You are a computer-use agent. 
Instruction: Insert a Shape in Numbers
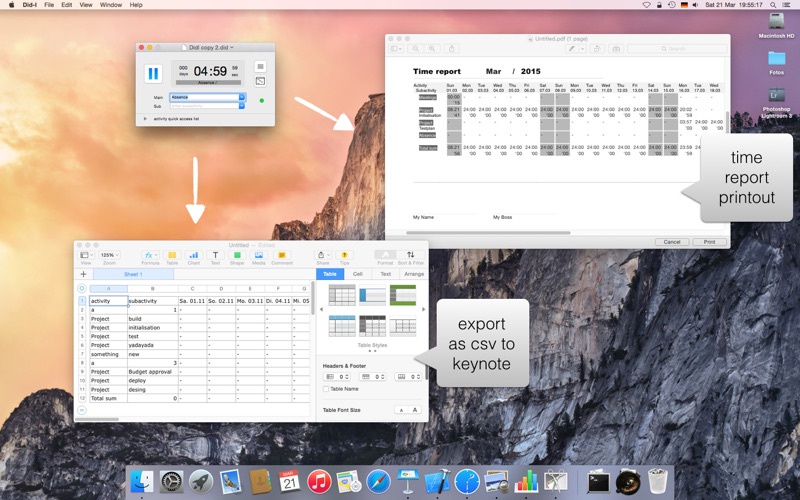(237, 255)
